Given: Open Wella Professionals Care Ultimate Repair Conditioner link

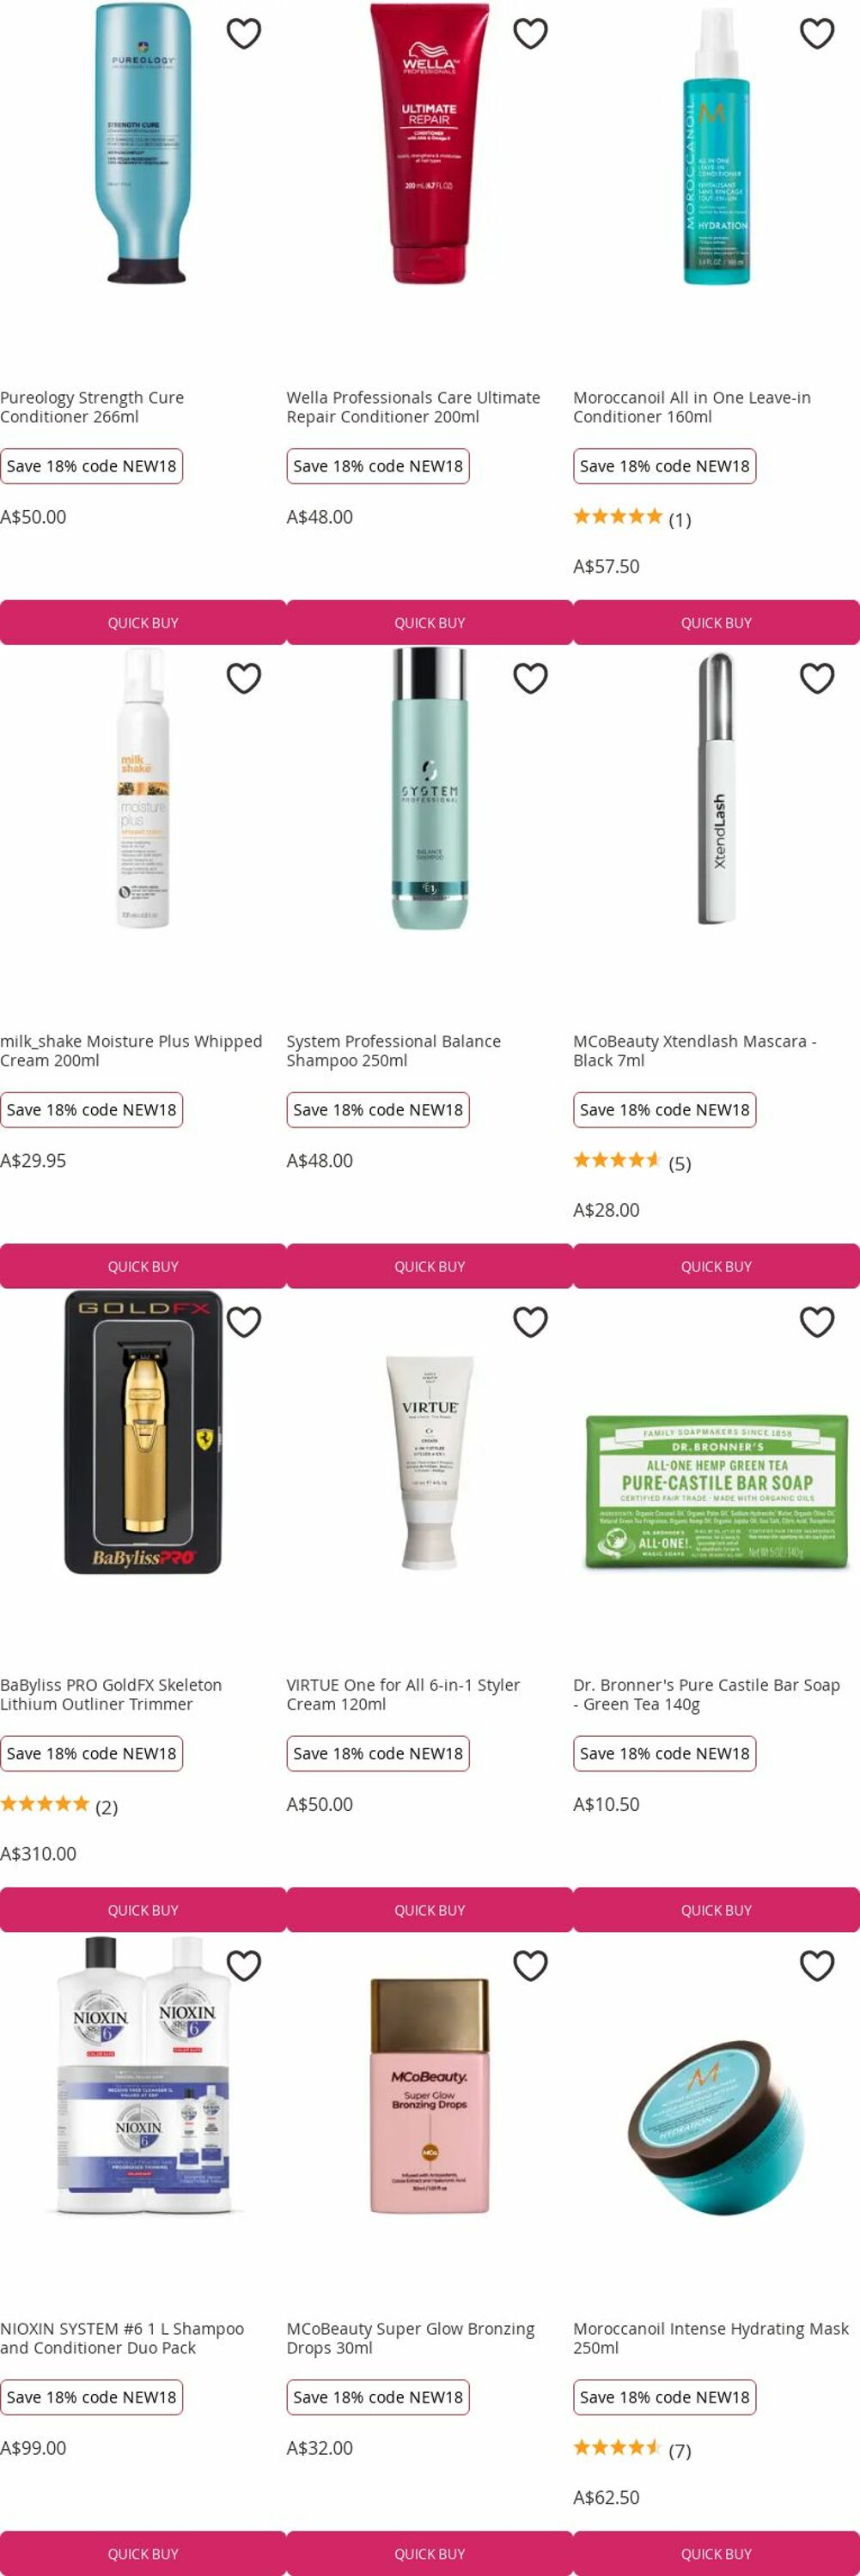Looking at the screenshot, I should [413, 407].
